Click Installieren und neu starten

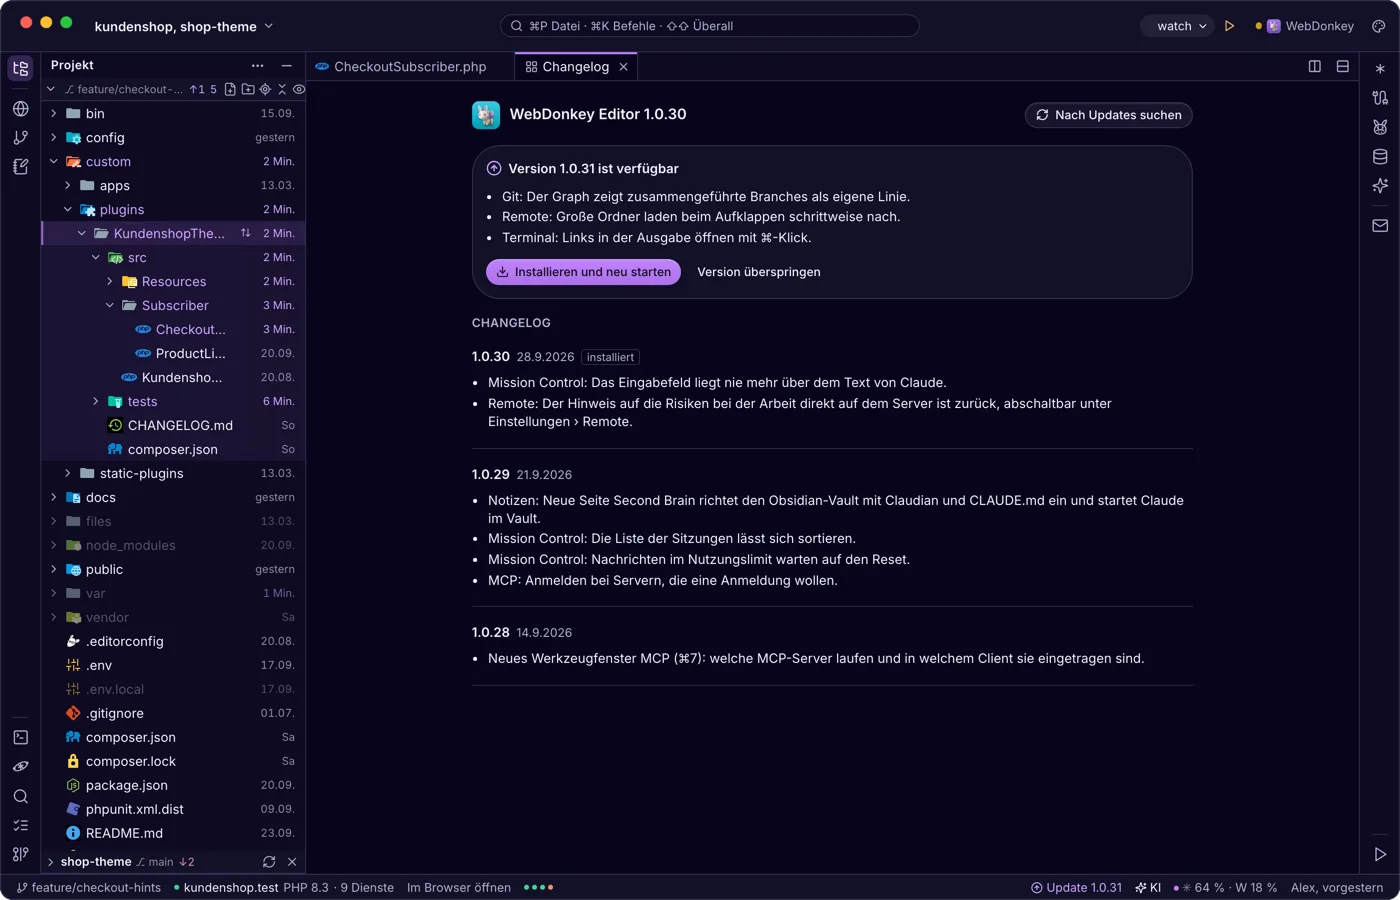click(583, 272)
